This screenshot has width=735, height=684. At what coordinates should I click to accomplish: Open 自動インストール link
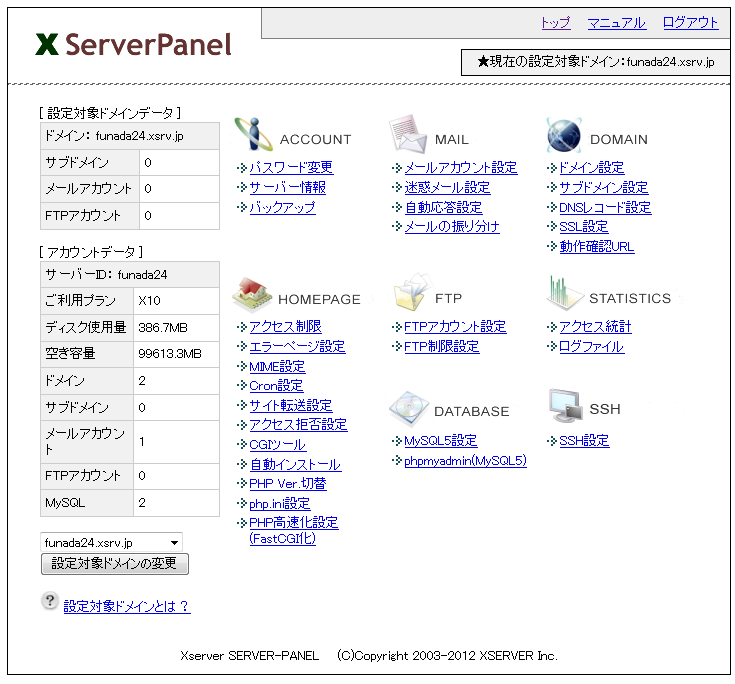pos(295,464)
